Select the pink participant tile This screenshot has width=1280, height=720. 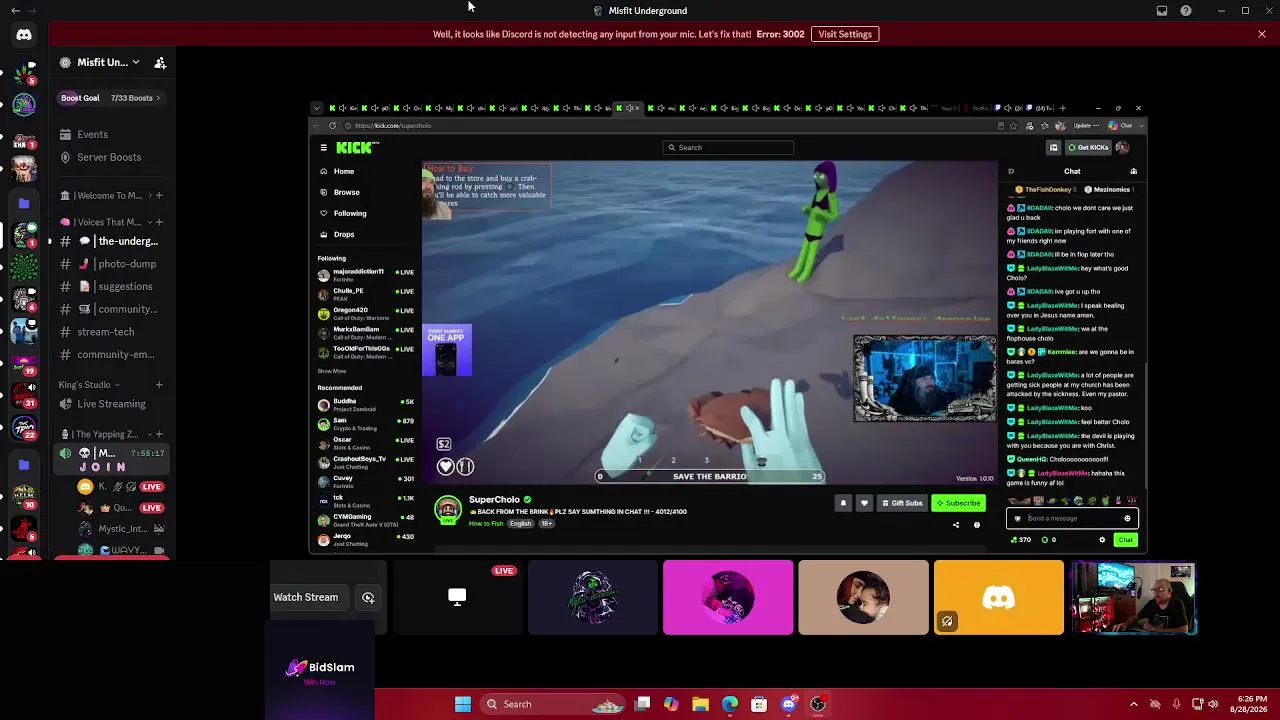(728, 597)
